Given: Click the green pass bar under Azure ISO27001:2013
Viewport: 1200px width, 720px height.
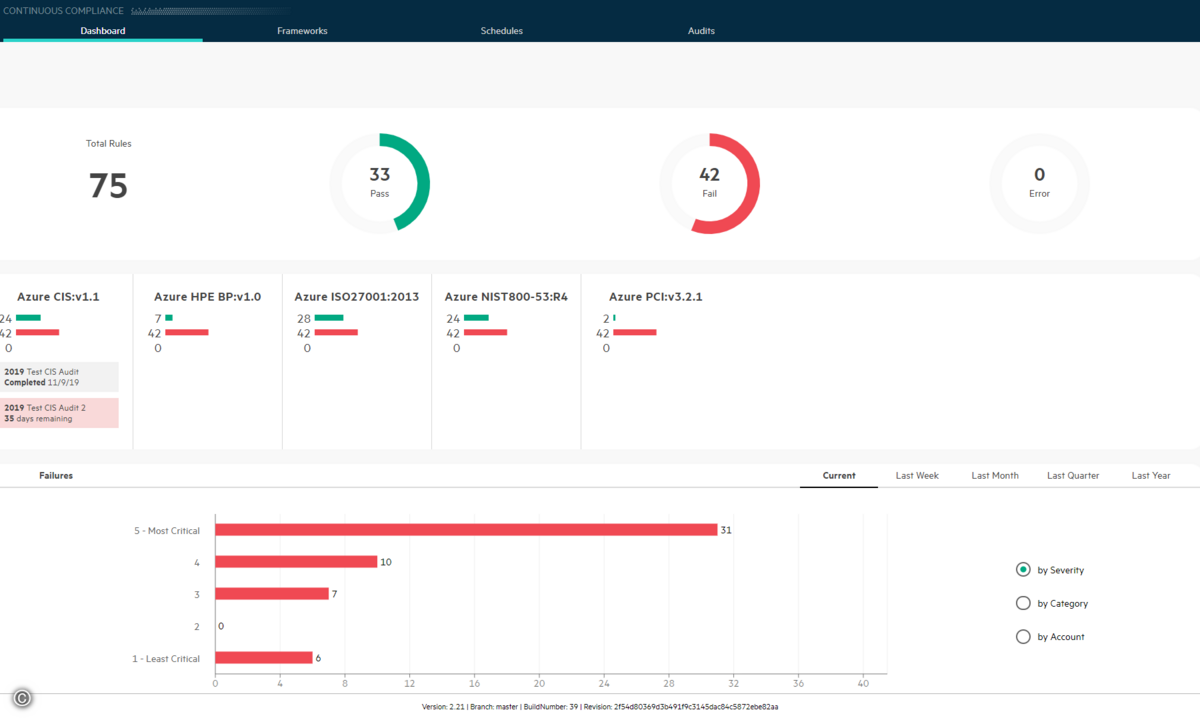Looking at the screenshot, I should (329, 318).
